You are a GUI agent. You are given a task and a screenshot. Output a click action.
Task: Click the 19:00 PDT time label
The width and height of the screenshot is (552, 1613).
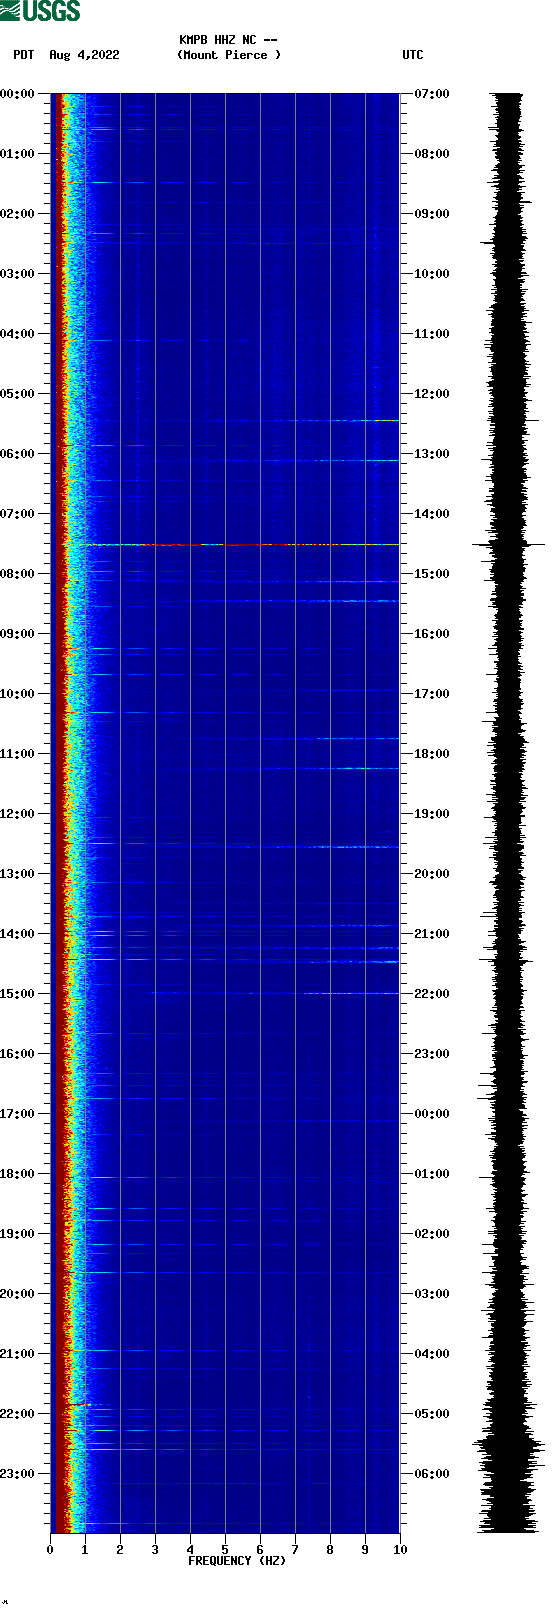[x=18, y=1234]
